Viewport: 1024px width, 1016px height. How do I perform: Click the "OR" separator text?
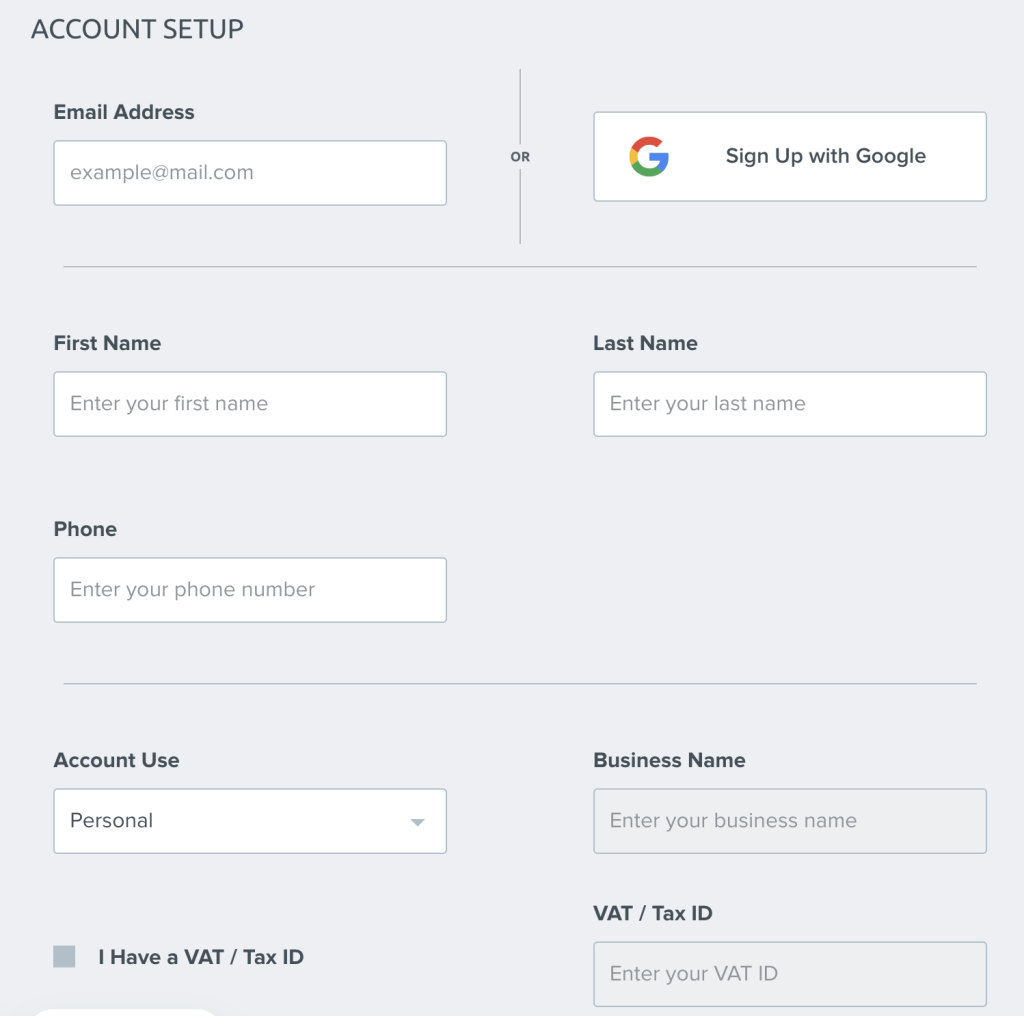click(x=520, y=156)
